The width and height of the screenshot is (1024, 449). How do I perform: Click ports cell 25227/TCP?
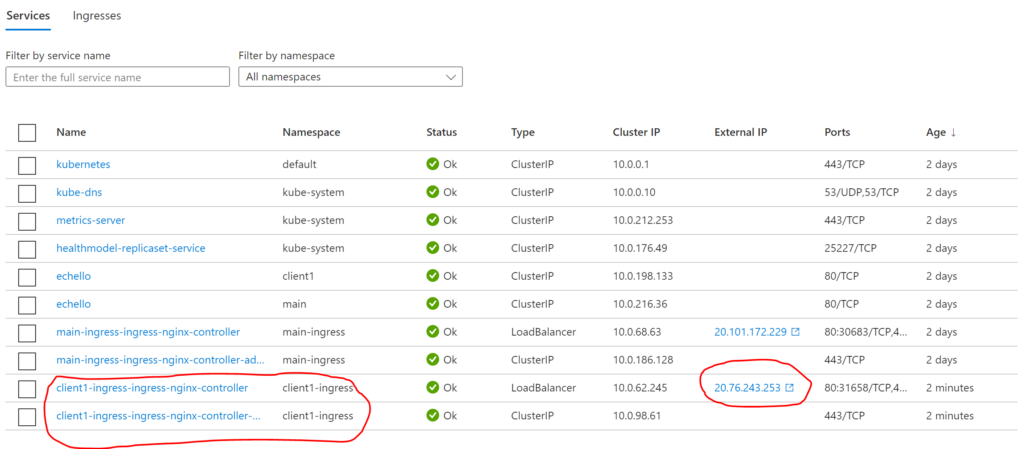click(x=848, y=248)
